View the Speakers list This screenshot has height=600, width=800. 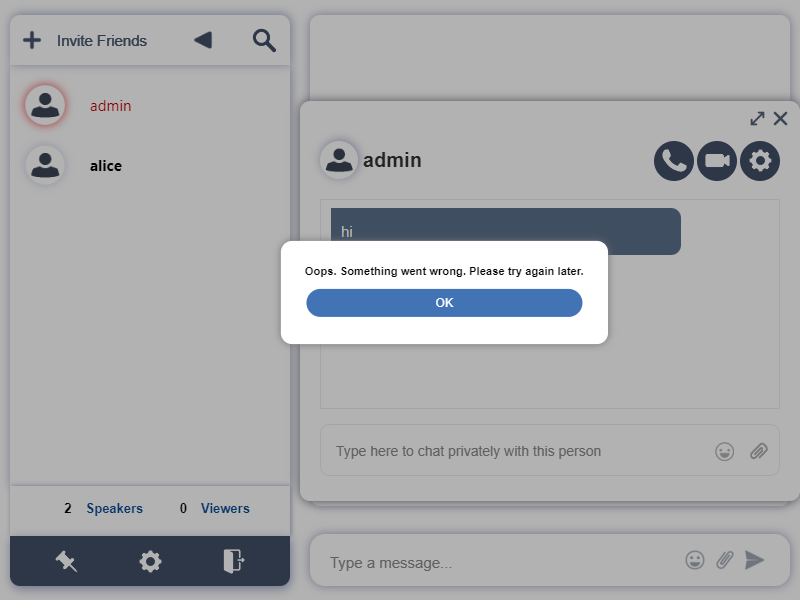114,508
